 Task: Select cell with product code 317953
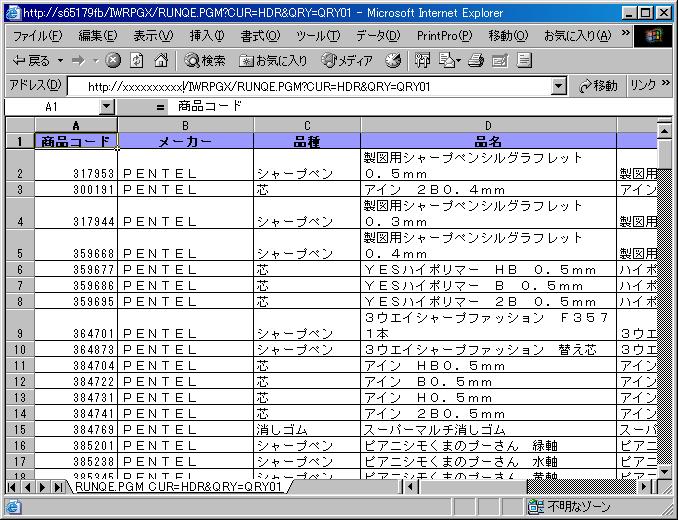(76, 165)
